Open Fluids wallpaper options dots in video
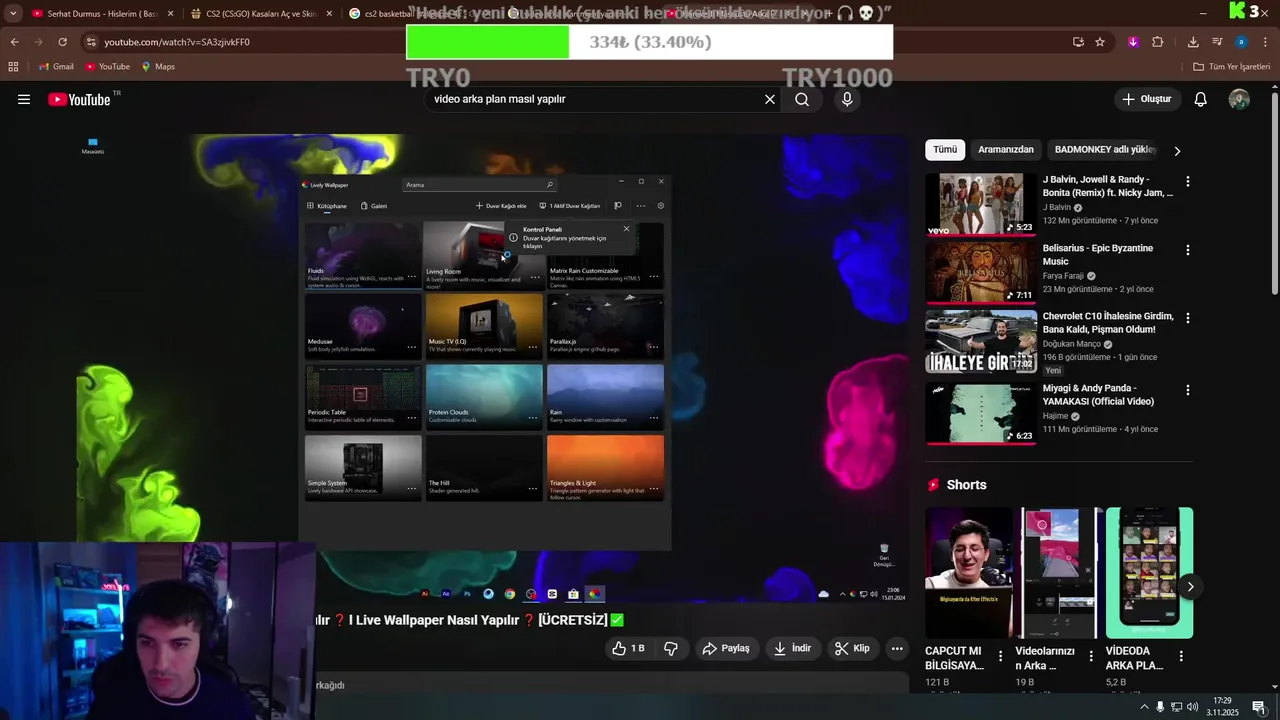 [x=411, y=277]
